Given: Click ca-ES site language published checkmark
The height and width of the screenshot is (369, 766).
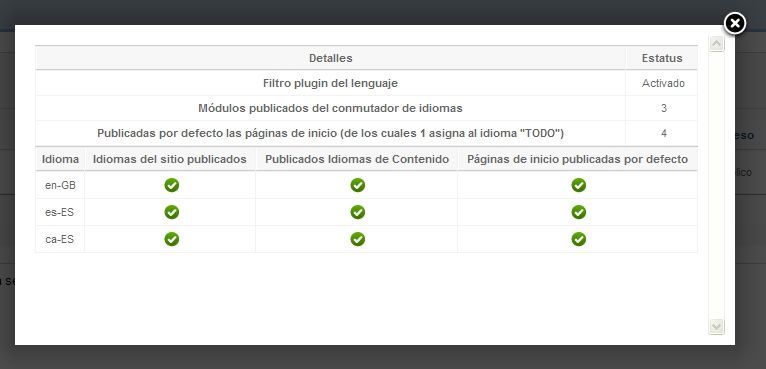Looking at the screenshot, I should pos(171,239).
